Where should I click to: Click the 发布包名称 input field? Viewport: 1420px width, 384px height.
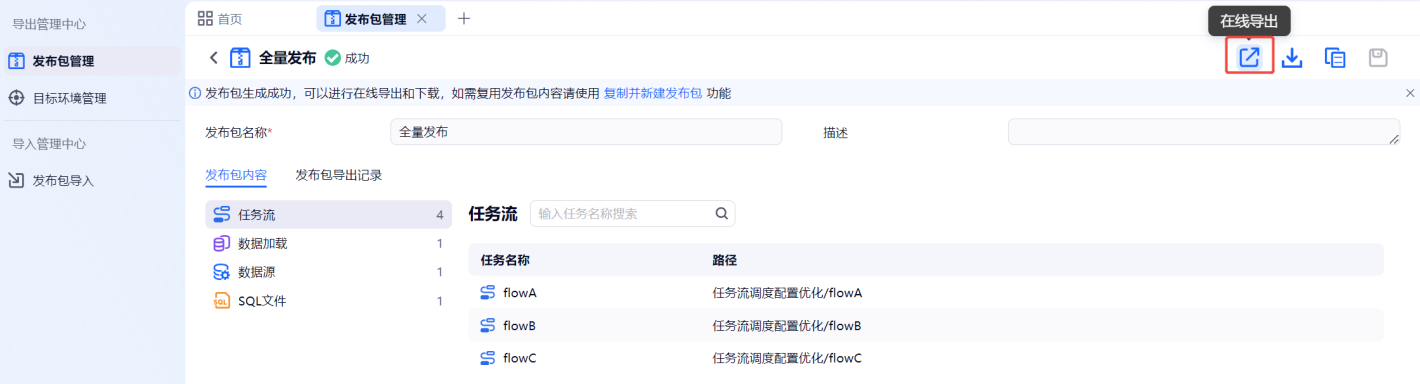[586, 132]
